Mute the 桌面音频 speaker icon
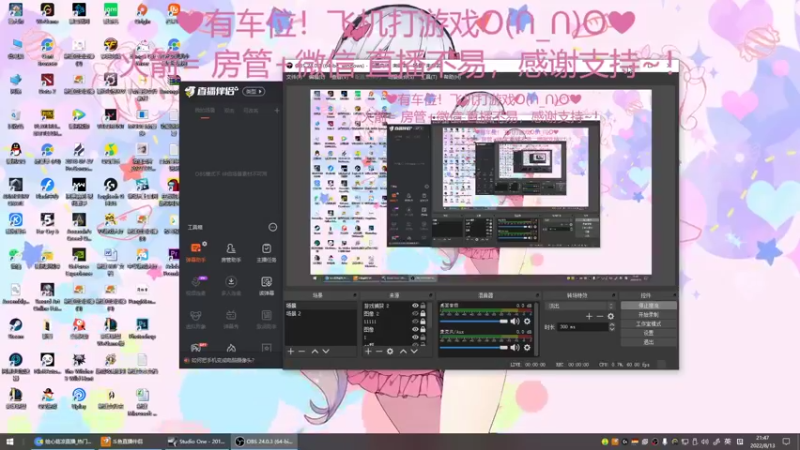This screenshot has width=800, height=450. click(515, 321)
